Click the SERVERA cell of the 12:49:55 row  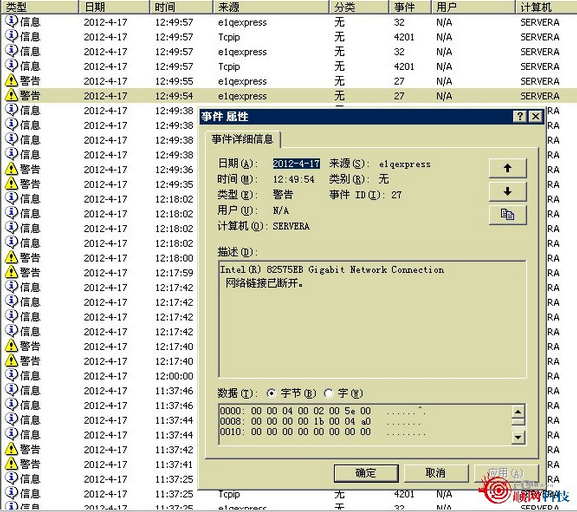[539, 81]
